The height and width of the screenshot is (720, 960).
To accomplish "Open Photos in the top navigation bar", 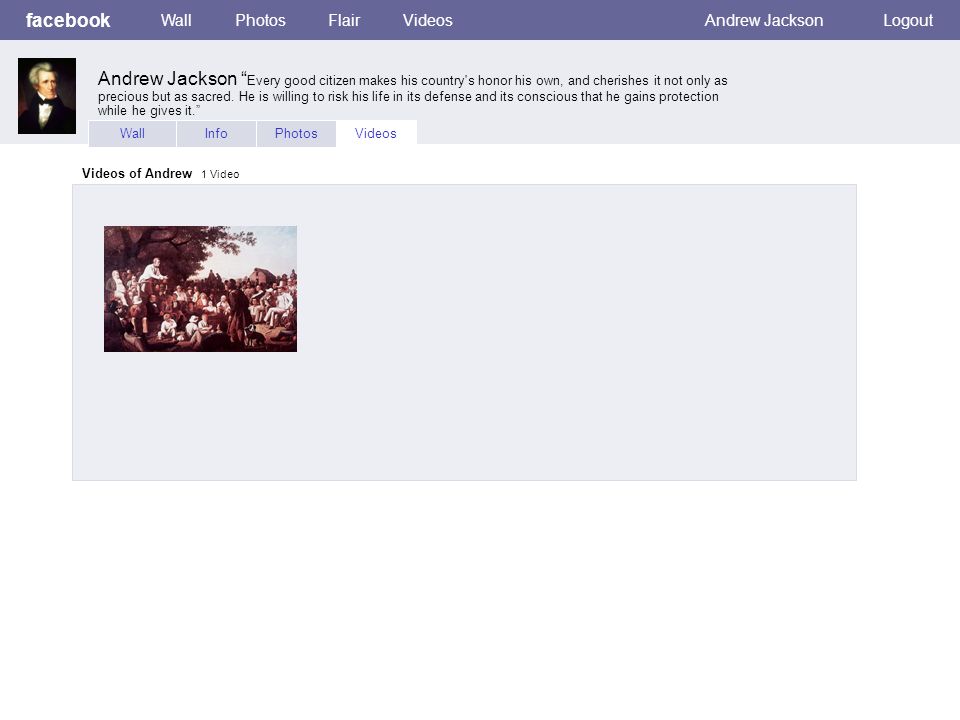I will click(x=260, y=20).
